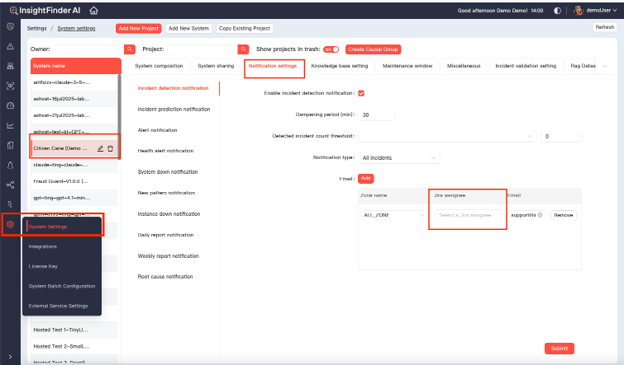The image size is (624, 365).
Task: Select Health alert notification section
Action: click(x=166, y=151)
